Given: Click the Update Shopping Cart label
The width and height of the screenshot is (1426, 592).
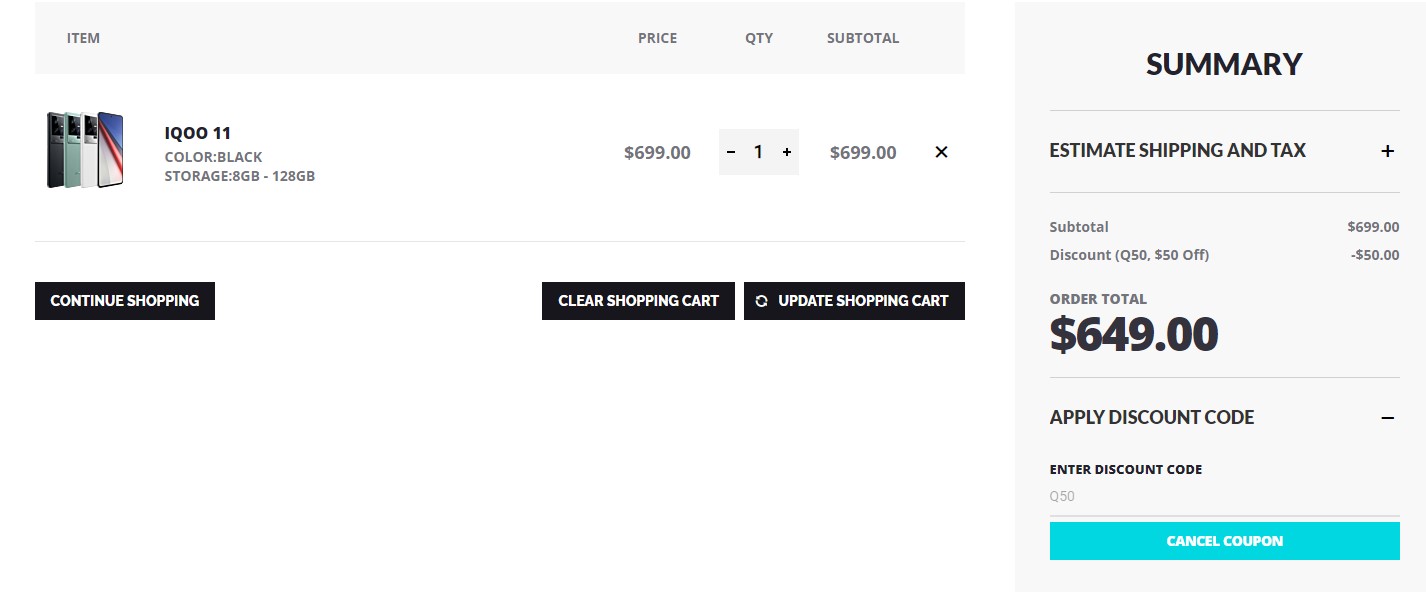Looking at the screenshot, I should [x=863, y=301].
